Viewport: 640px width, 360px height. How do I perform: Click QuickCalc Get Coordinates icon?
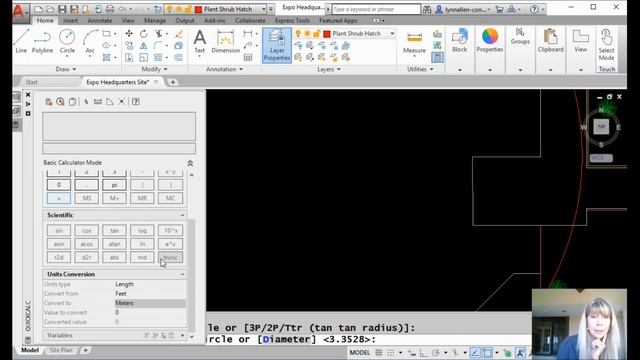pos(86,102)
